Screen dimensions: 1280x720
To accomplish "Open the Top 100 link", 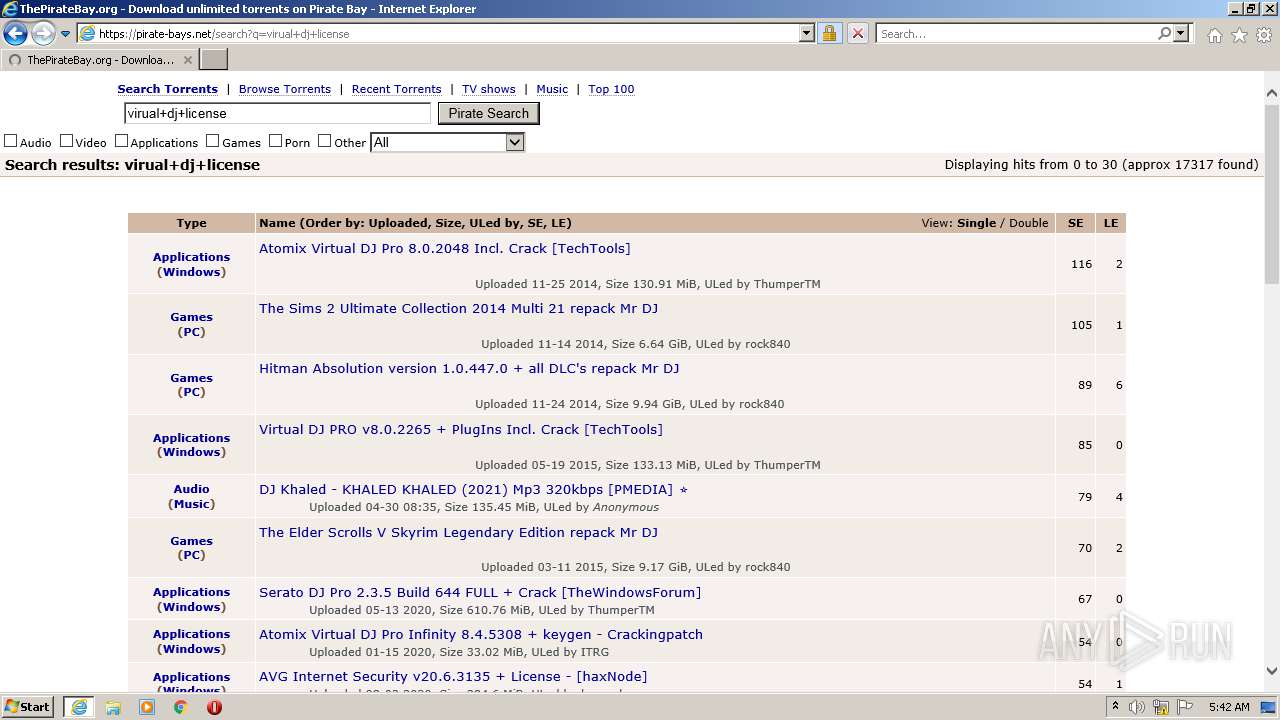I will [x=611, y=89].
